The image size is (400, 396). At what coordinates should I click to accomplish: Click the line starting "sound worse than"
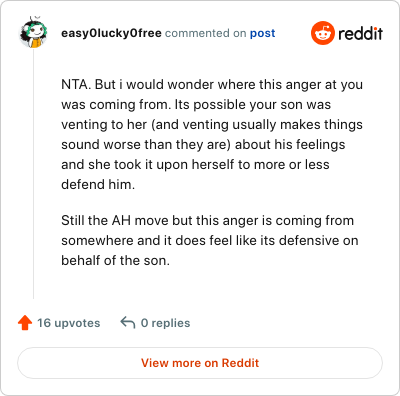coord(203,145)
